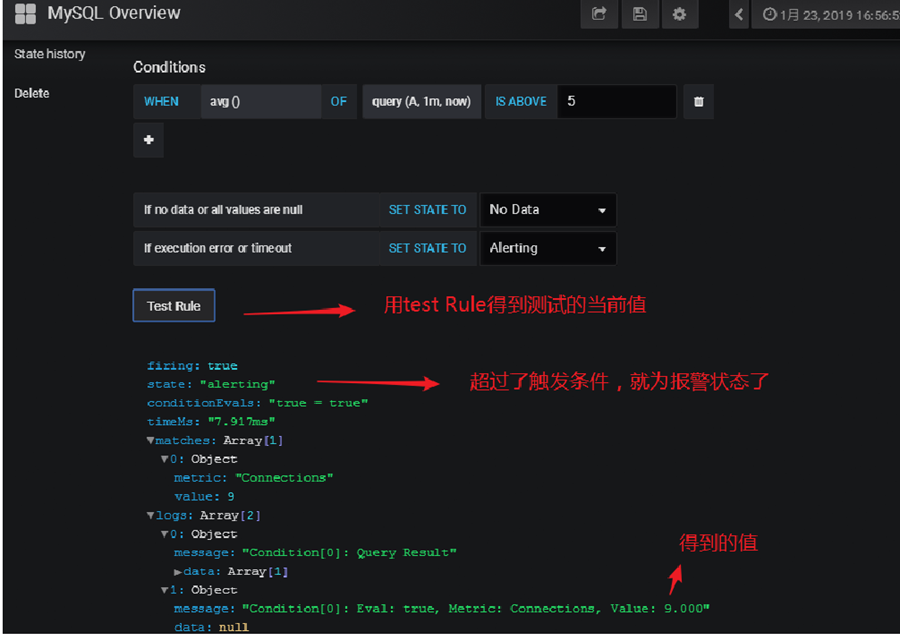Screen dimensions: 900x641
Task: Expand the data Array[1] node
Action: (178, 572)
